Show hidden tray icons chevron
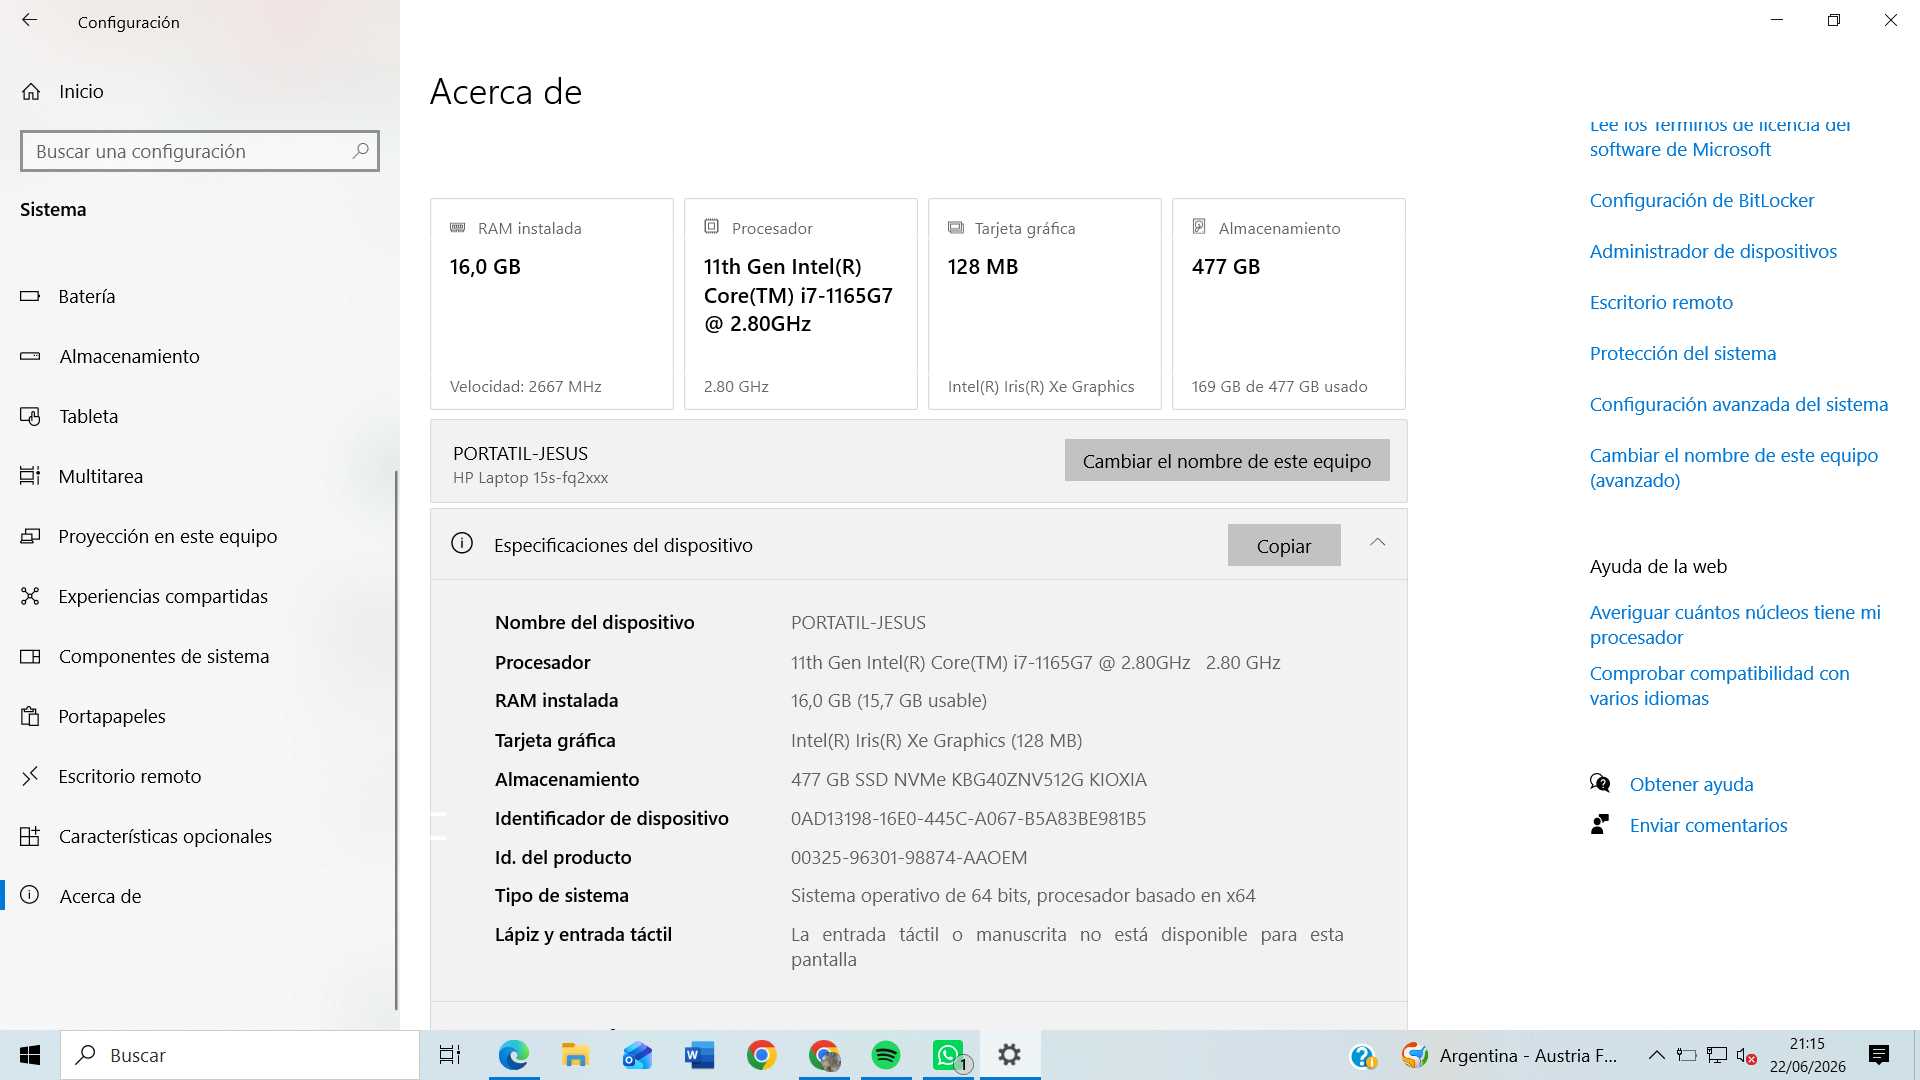 pos(1656,1055)
